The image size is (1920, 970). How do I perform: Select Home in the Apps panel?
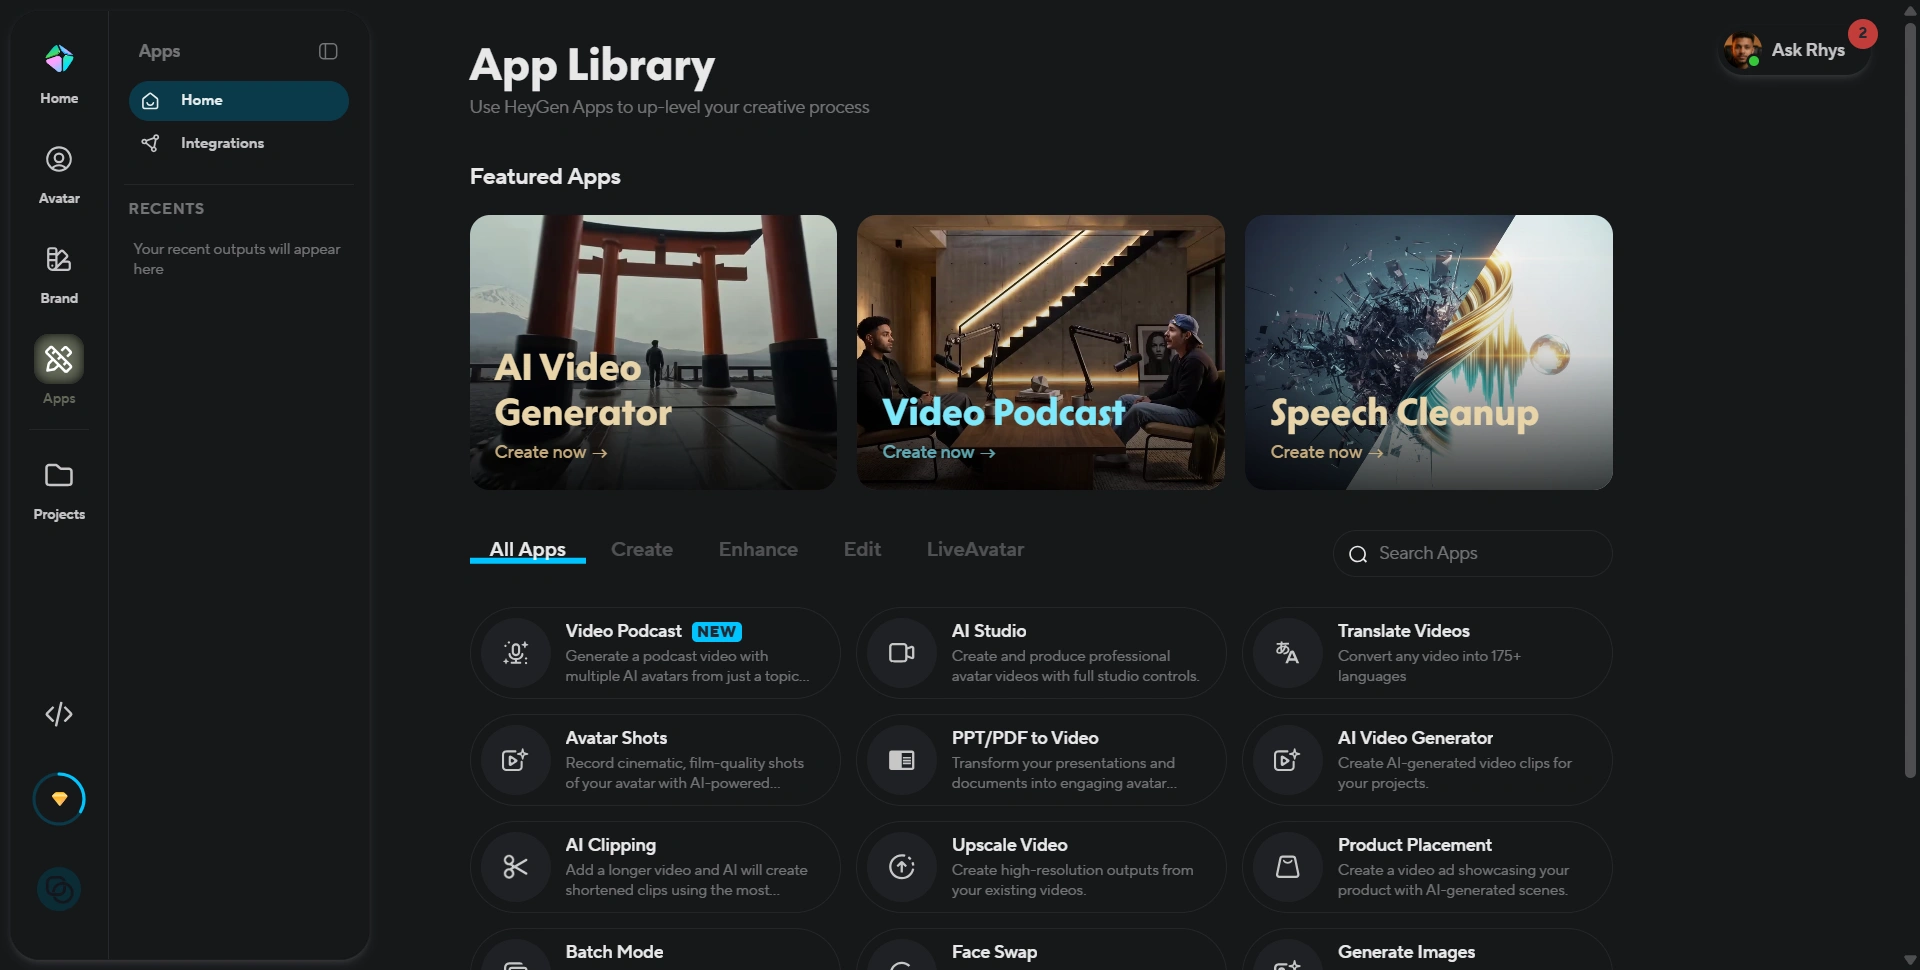point(239,101)
